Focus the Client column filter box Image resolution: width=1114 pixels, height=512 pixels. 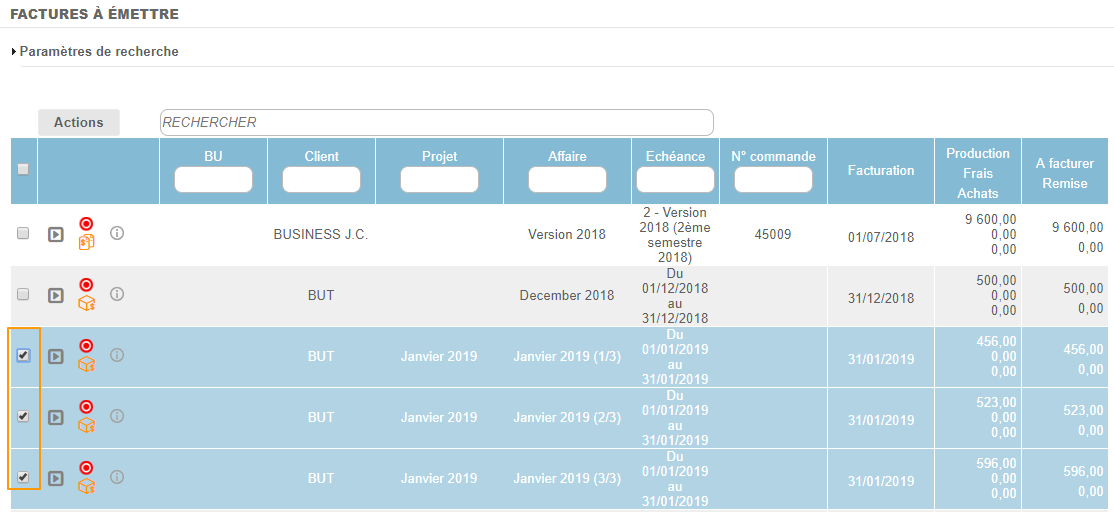(x=321, y=180)
